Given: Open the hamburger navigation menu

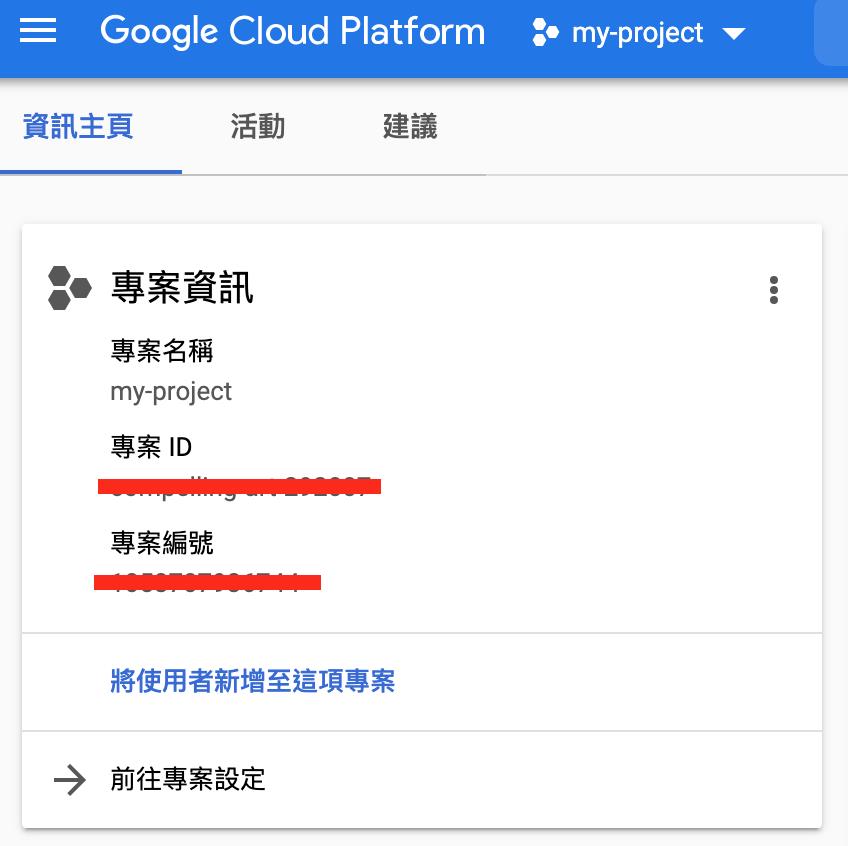Looking at the screenshot, I should [38, 30].
